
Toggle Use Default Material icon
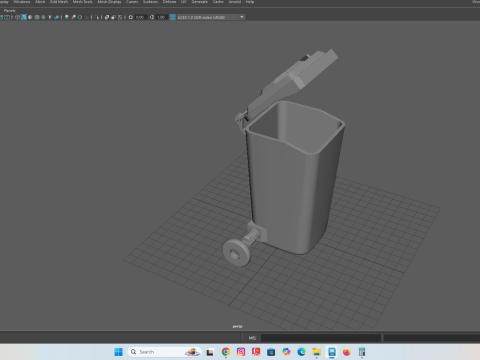tap(30, 17)
